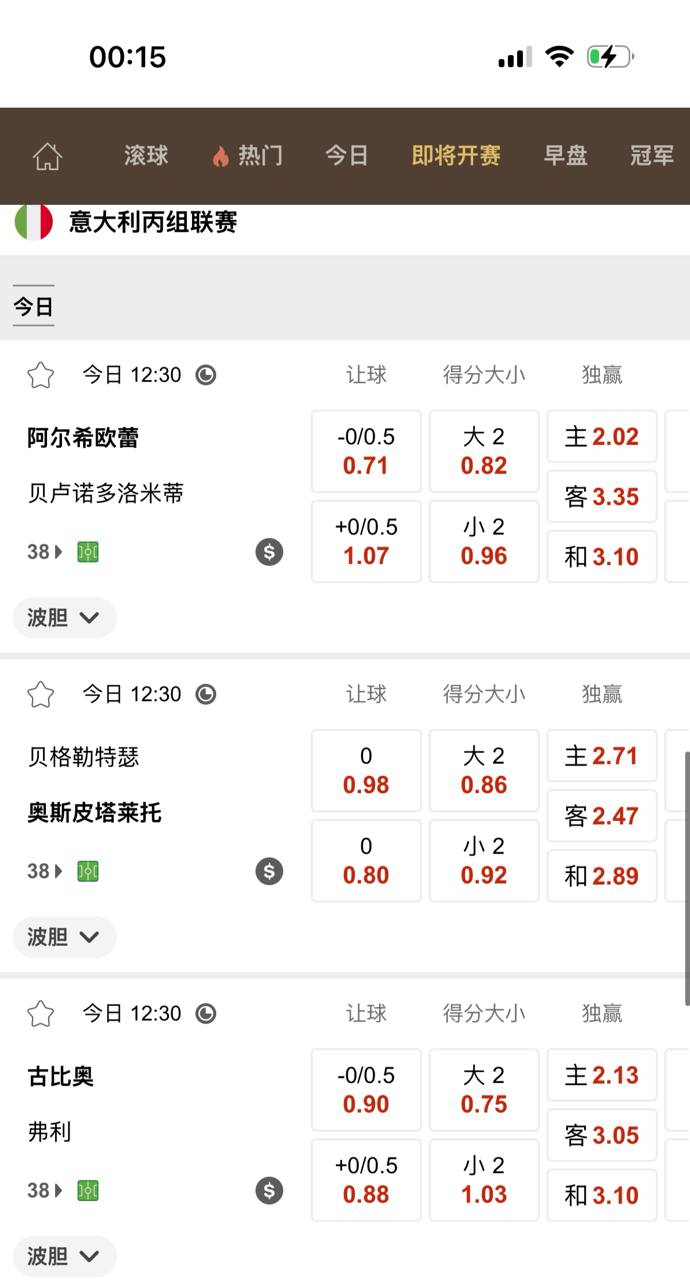The height and width of the screenshot is (1280, 690).
Task: Toggle favorite star for 古比奥 match
Action: 40,1013
